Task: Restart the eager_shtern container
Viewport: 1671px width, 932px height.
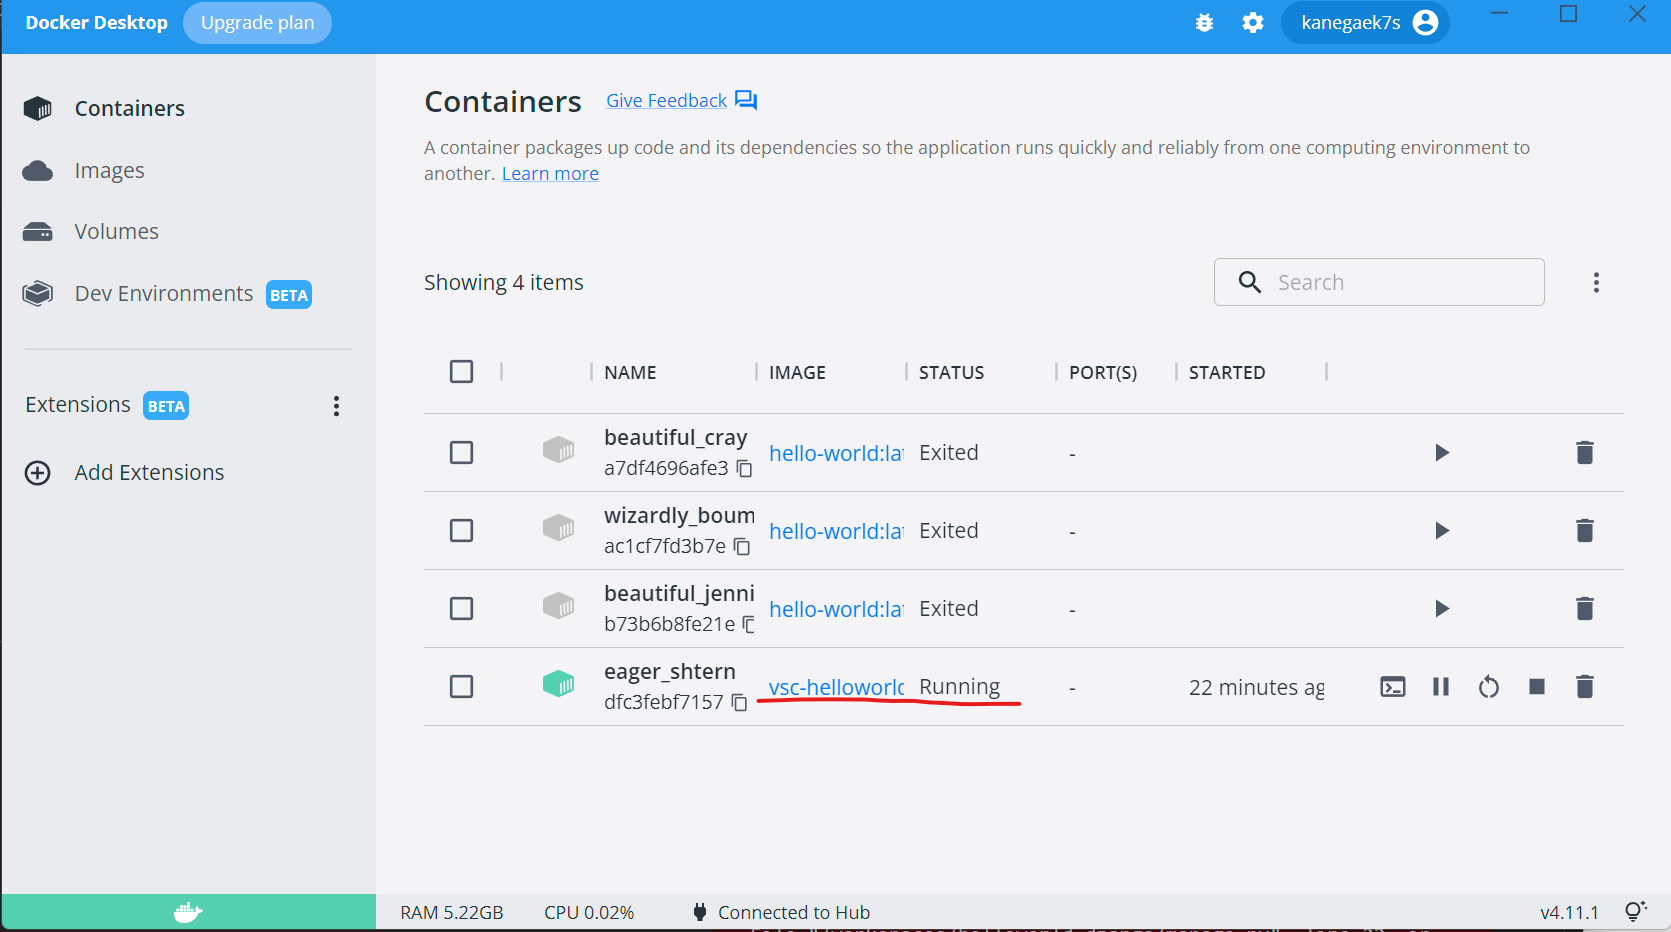Action: point(1489,687)
